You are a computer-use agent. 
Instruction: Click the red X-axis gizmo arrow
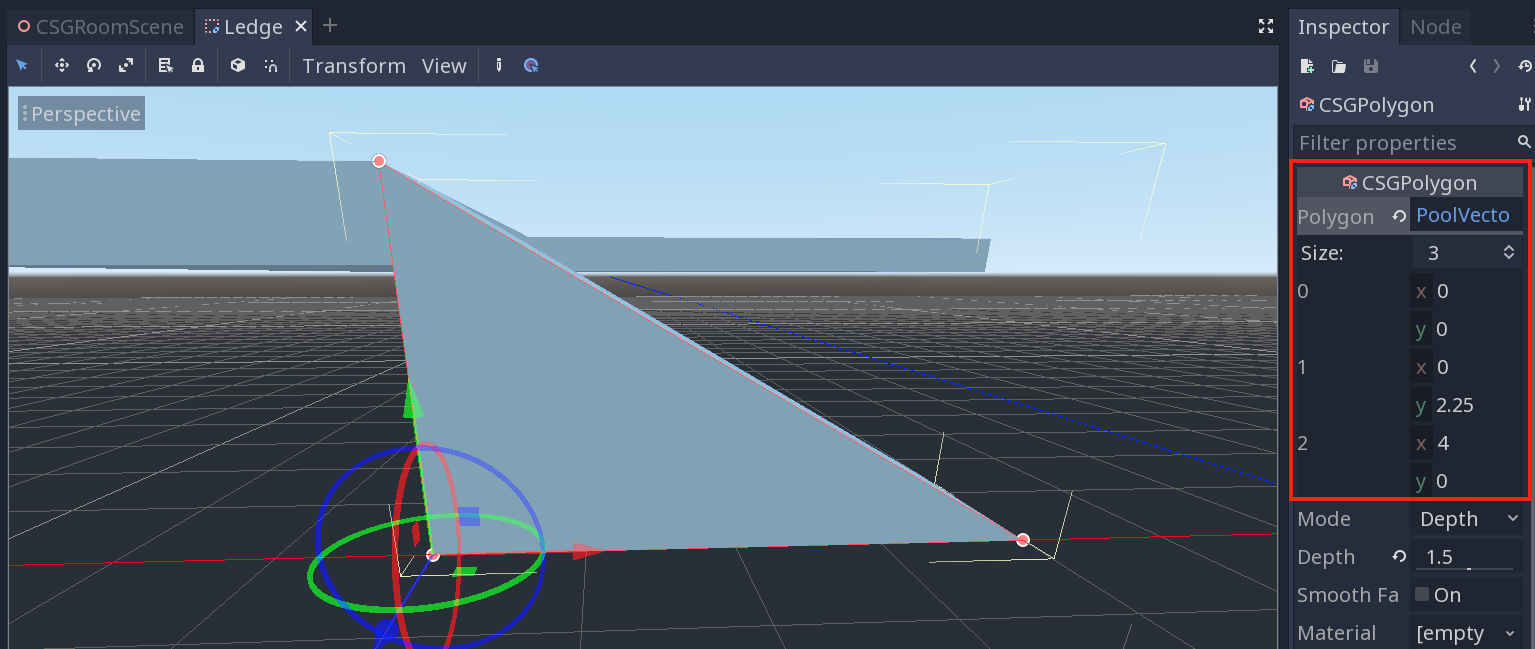(589, 551)
